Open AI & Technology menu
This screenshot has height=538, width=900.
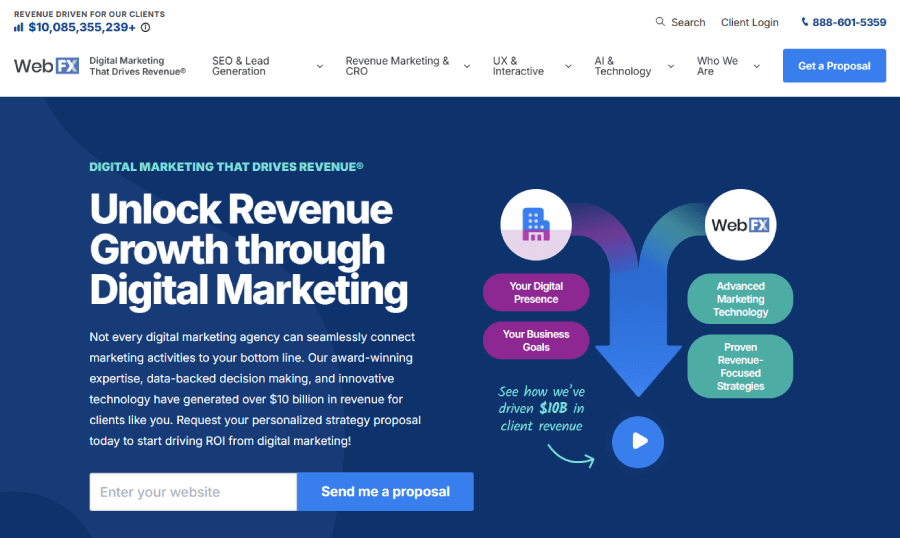coord(622,66)
